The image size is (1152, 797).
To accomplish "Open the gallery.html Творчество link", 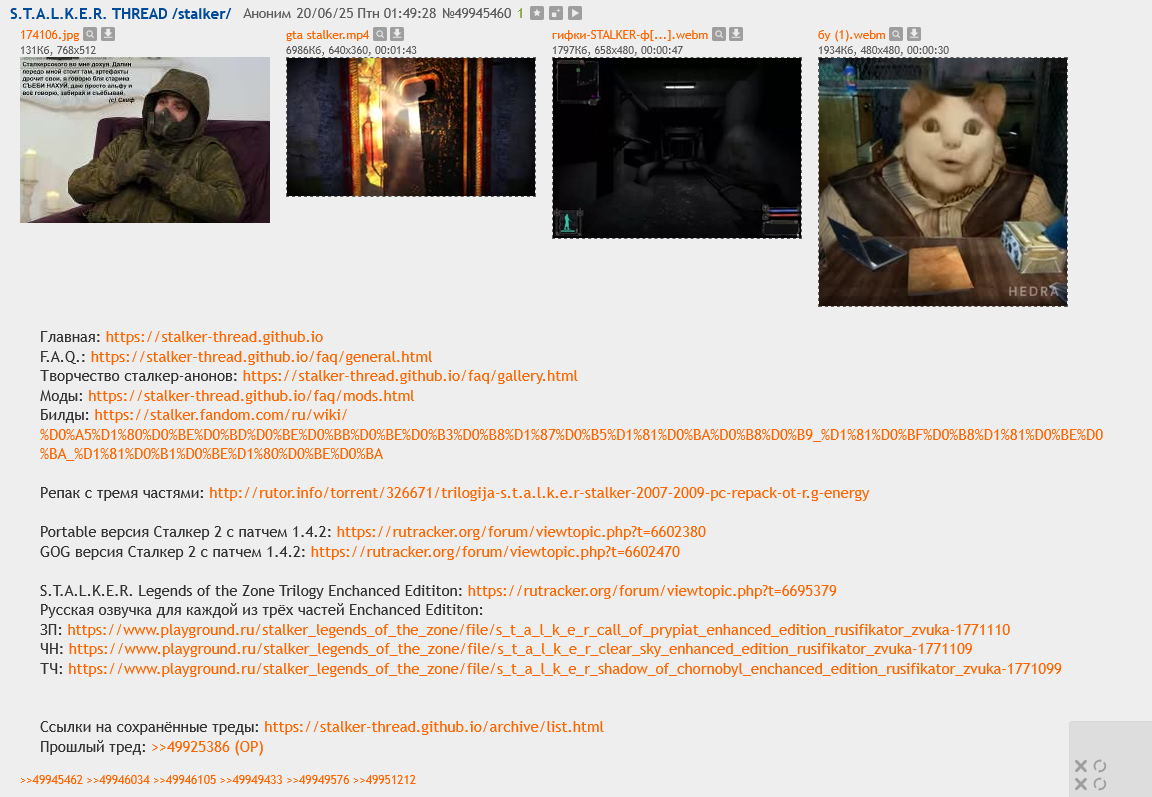I will click(x=410, y=376).
